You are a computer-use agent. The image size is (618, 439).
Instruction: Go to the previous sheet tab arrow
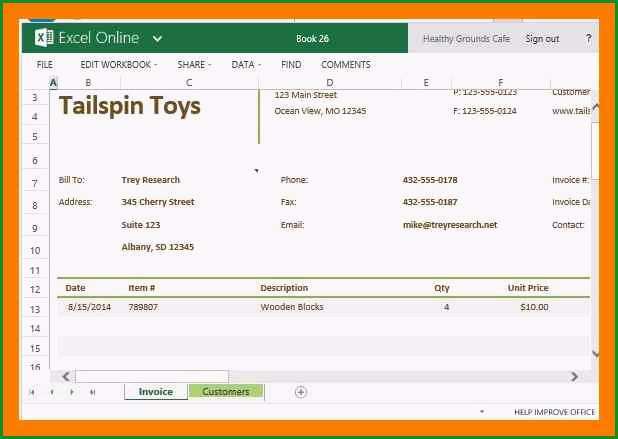(x=52, y=392)
